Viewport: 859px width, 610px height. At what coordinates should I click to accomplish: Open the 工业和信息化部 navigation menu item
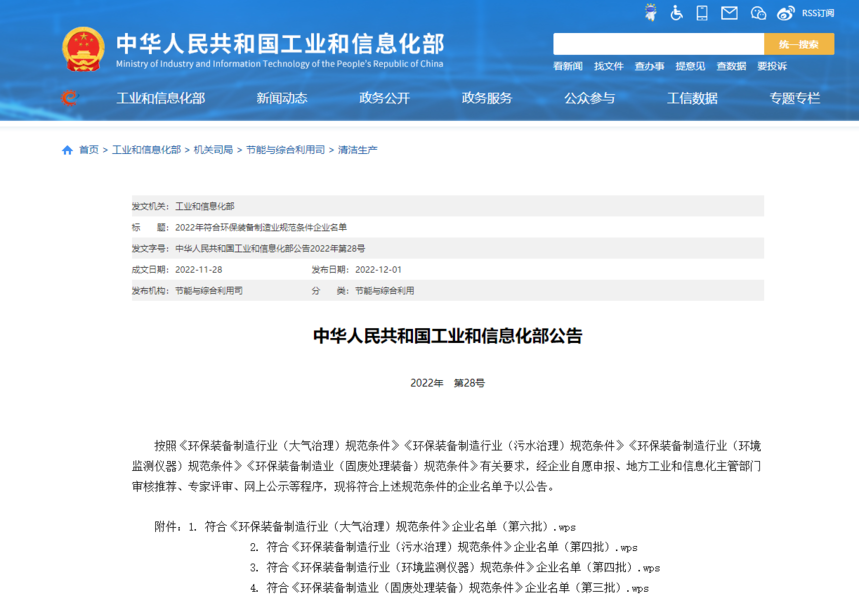tap(161, 98)
